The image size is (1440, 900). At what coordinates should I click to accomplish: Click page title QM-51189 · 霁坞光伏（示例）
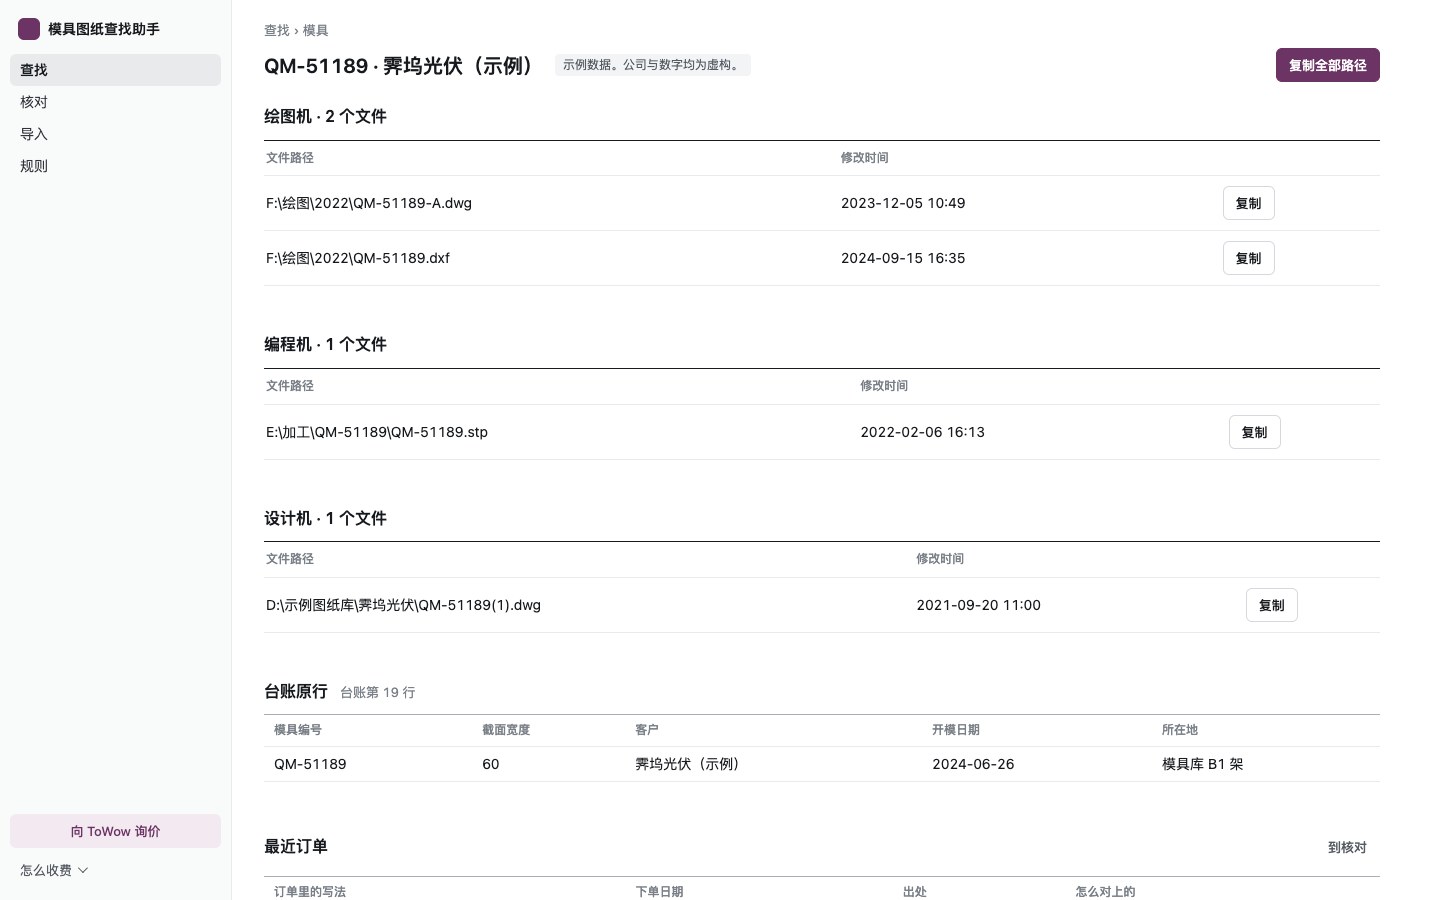click(x=402, y=66)
